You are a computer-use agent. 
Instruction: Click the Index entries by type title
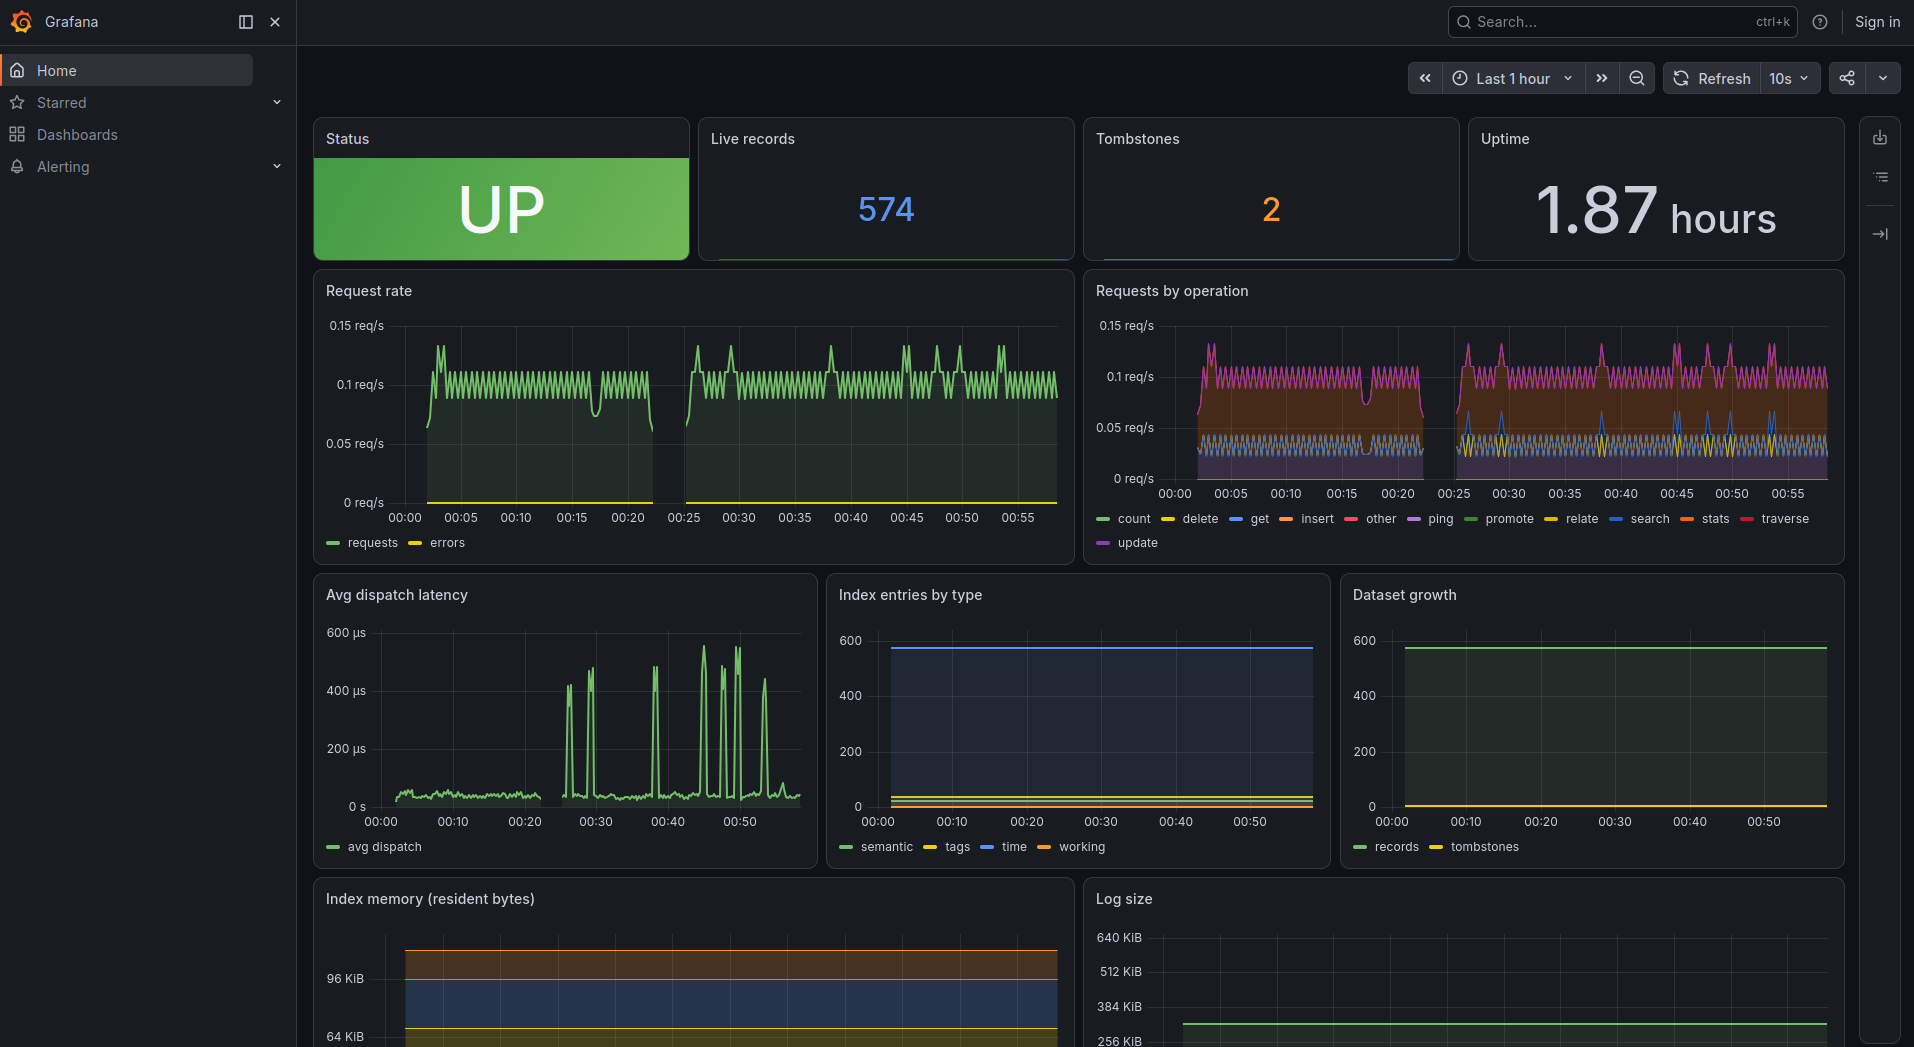(910, 595)
